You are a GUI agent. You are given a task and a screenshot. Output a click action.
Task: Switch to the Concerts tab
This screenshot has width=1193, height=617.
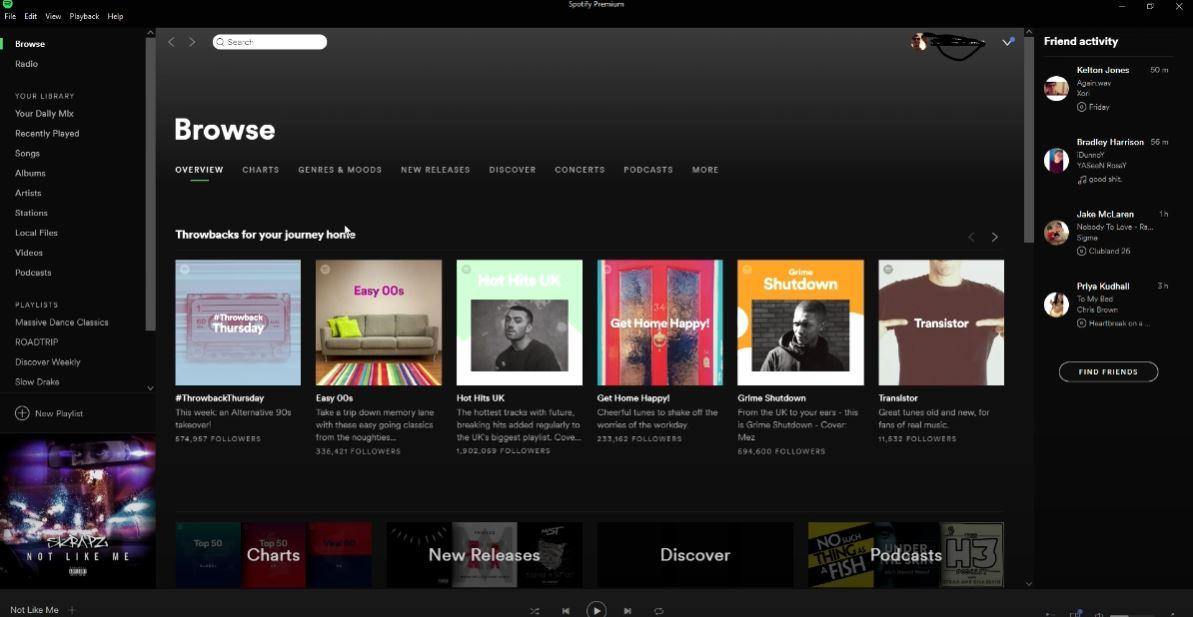click(x=580, y=170)
